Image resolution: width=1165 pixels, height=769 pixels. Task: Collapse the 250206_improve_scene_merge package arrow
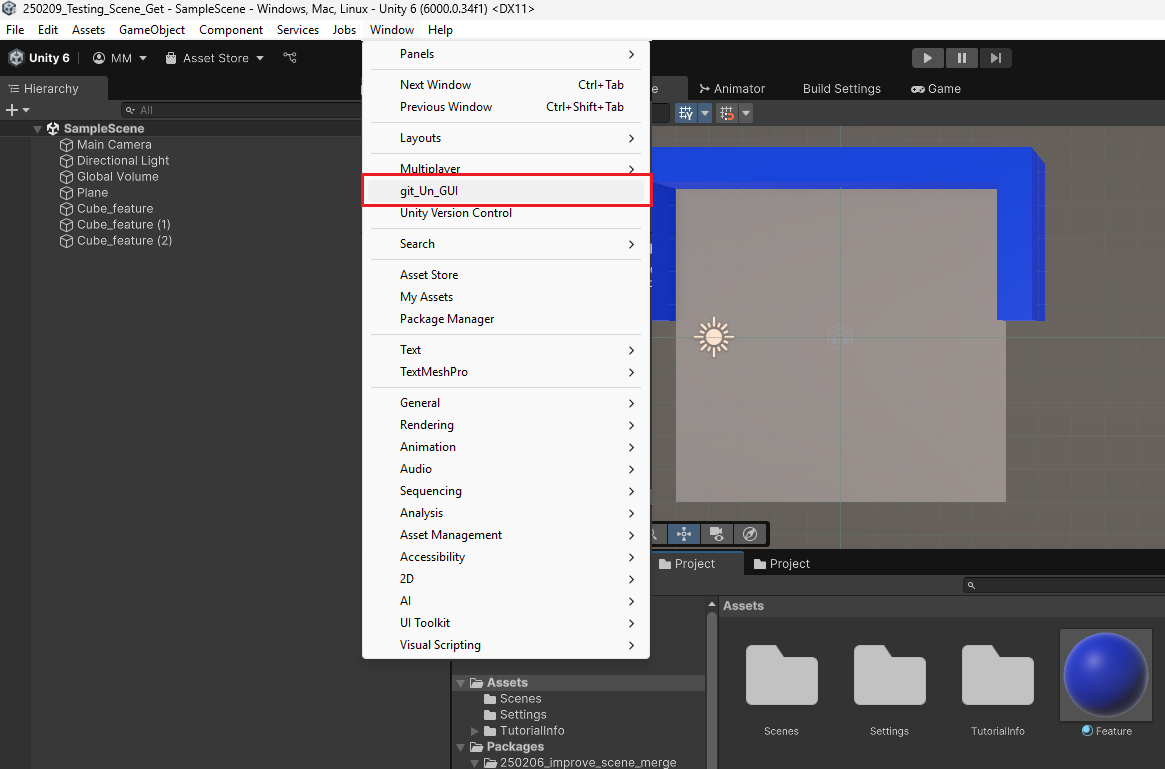pyautogui.click(x=475, y=763)
